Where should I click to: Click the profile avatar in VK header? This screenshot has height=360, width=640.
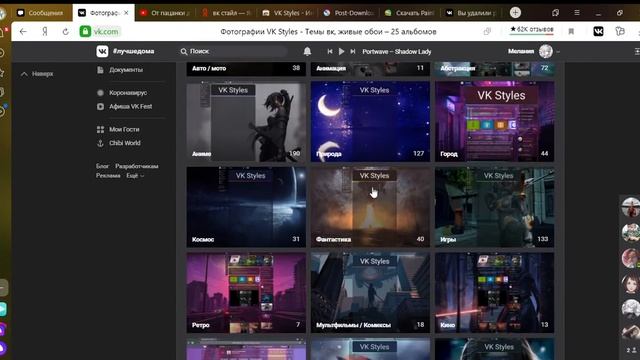coord(546,51)
